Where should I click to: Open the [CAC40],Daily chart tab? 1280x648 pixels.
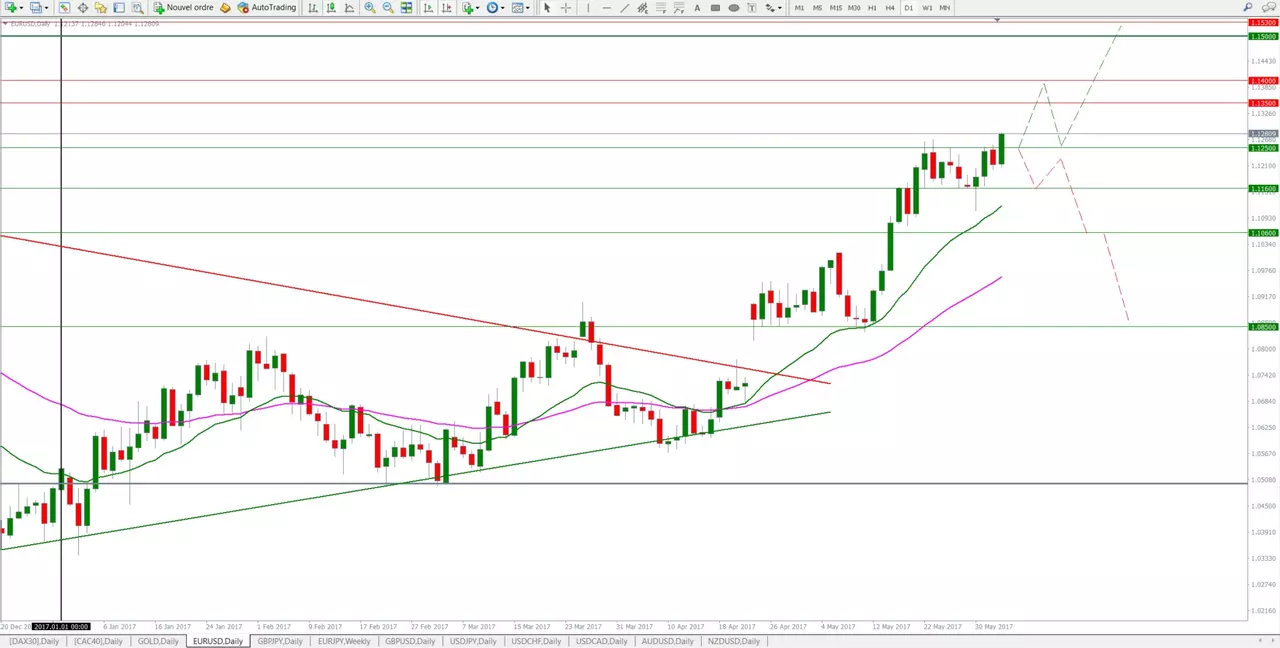(98, 641)
